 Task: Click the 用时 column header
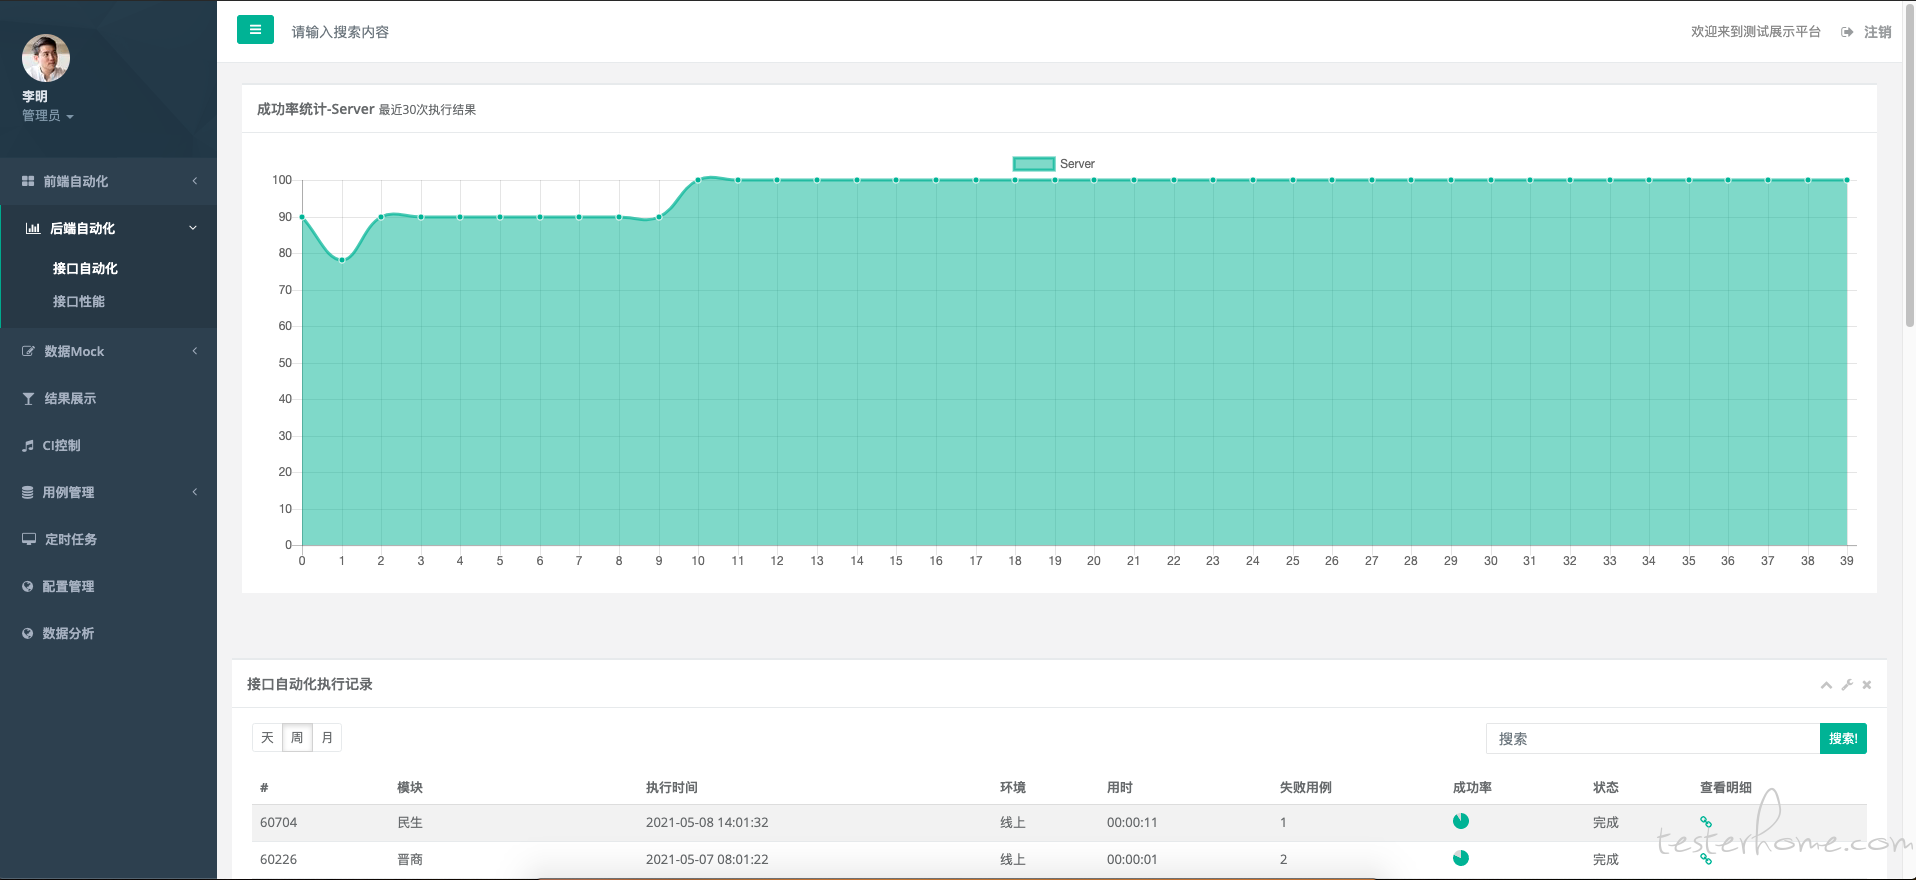(x=1120, y=788)
